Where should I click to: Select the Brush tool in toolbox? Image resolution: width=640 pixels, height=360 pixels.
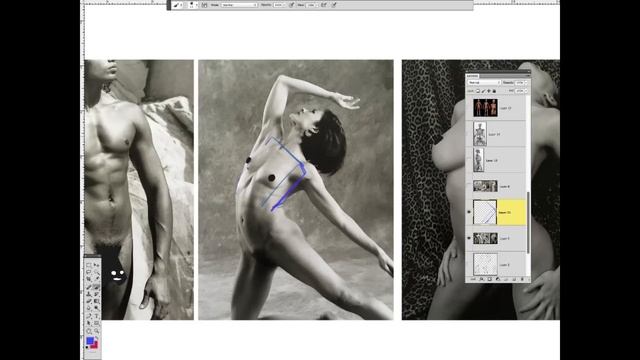coord(97,287)
